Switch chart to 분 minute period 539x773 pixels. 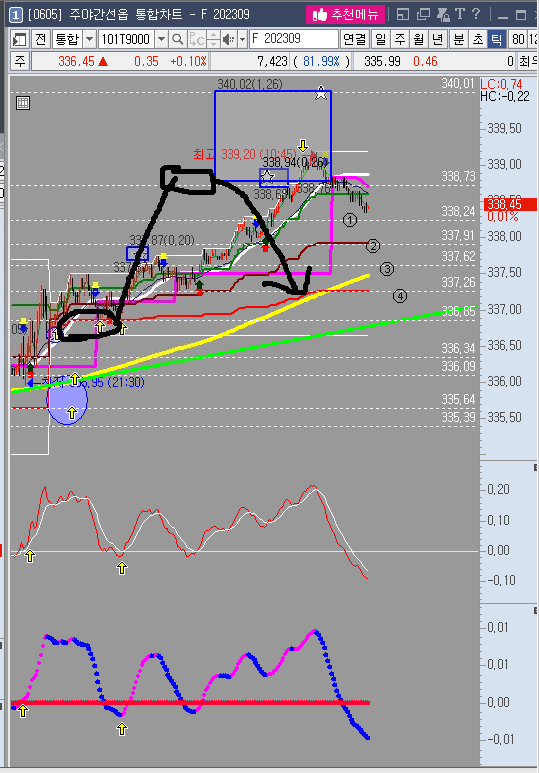tap(459, 39)
